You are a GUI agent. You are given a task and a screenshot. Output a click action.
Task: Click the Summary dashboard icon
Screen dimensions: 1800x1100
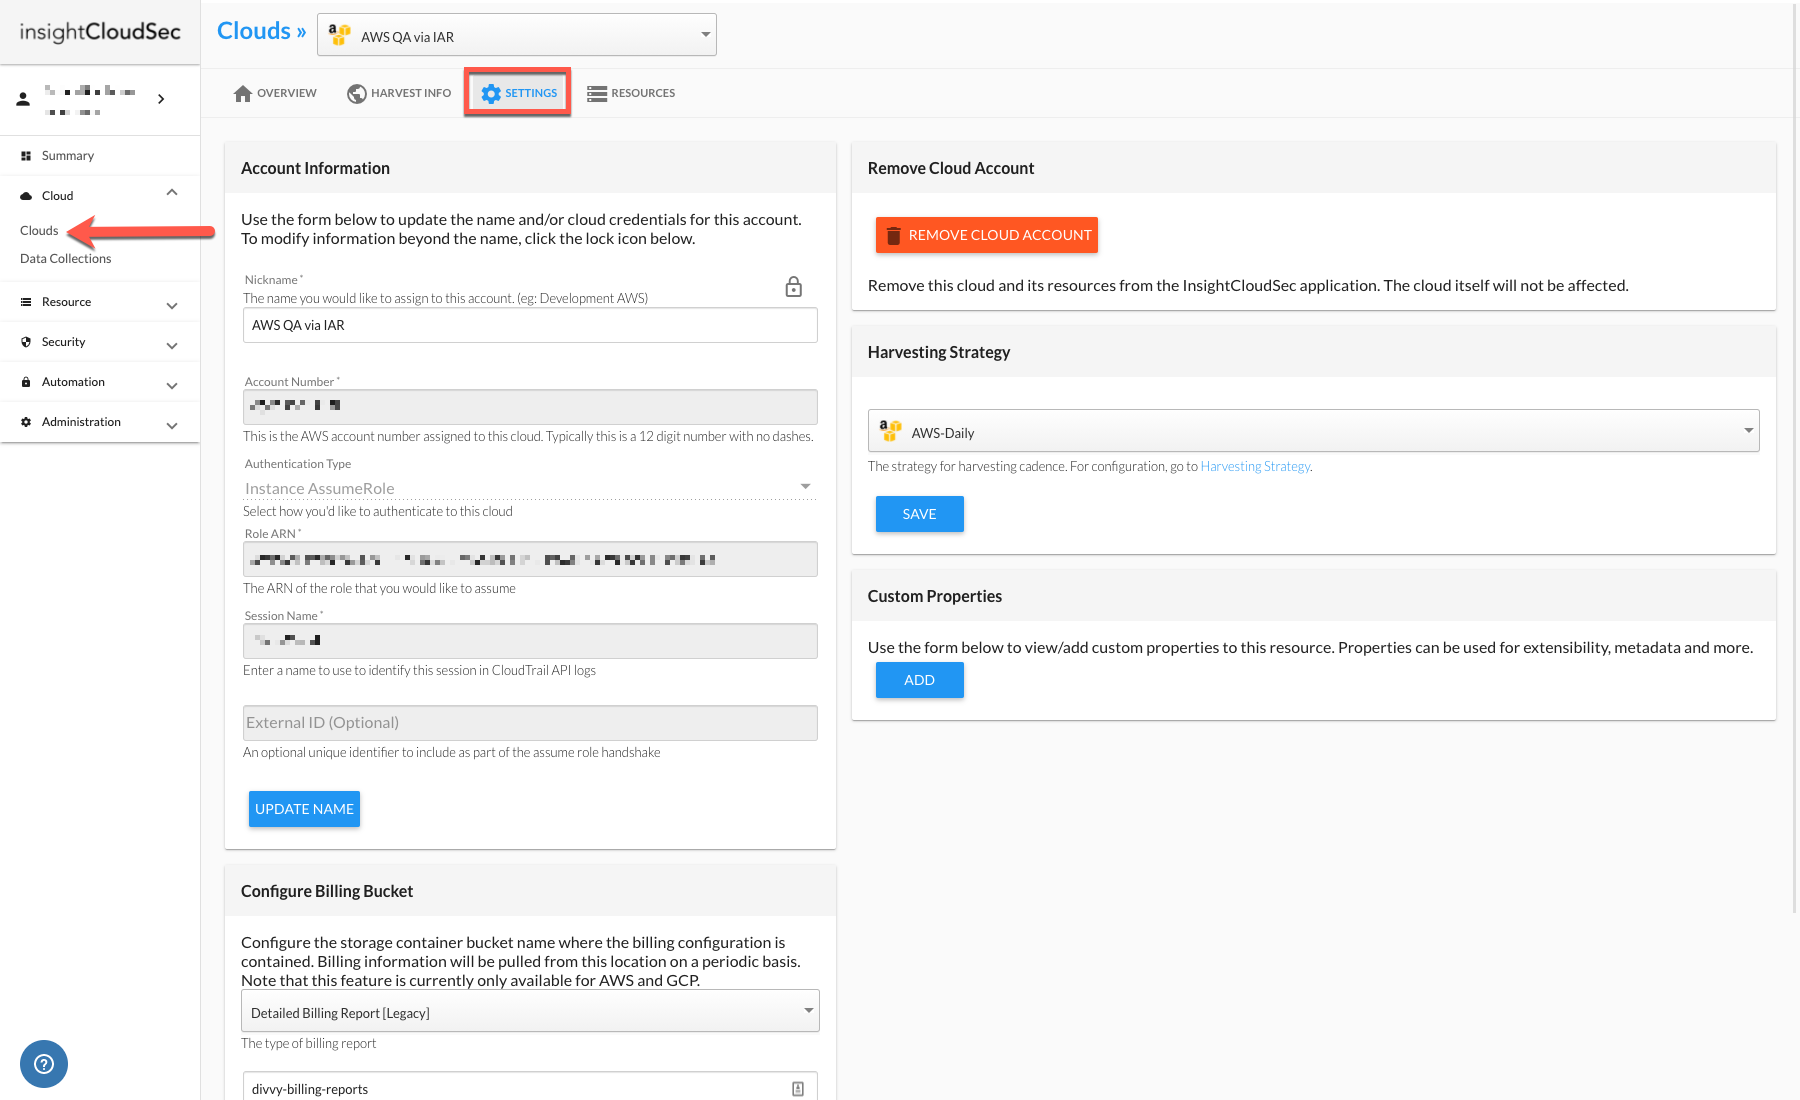(26, 156)
